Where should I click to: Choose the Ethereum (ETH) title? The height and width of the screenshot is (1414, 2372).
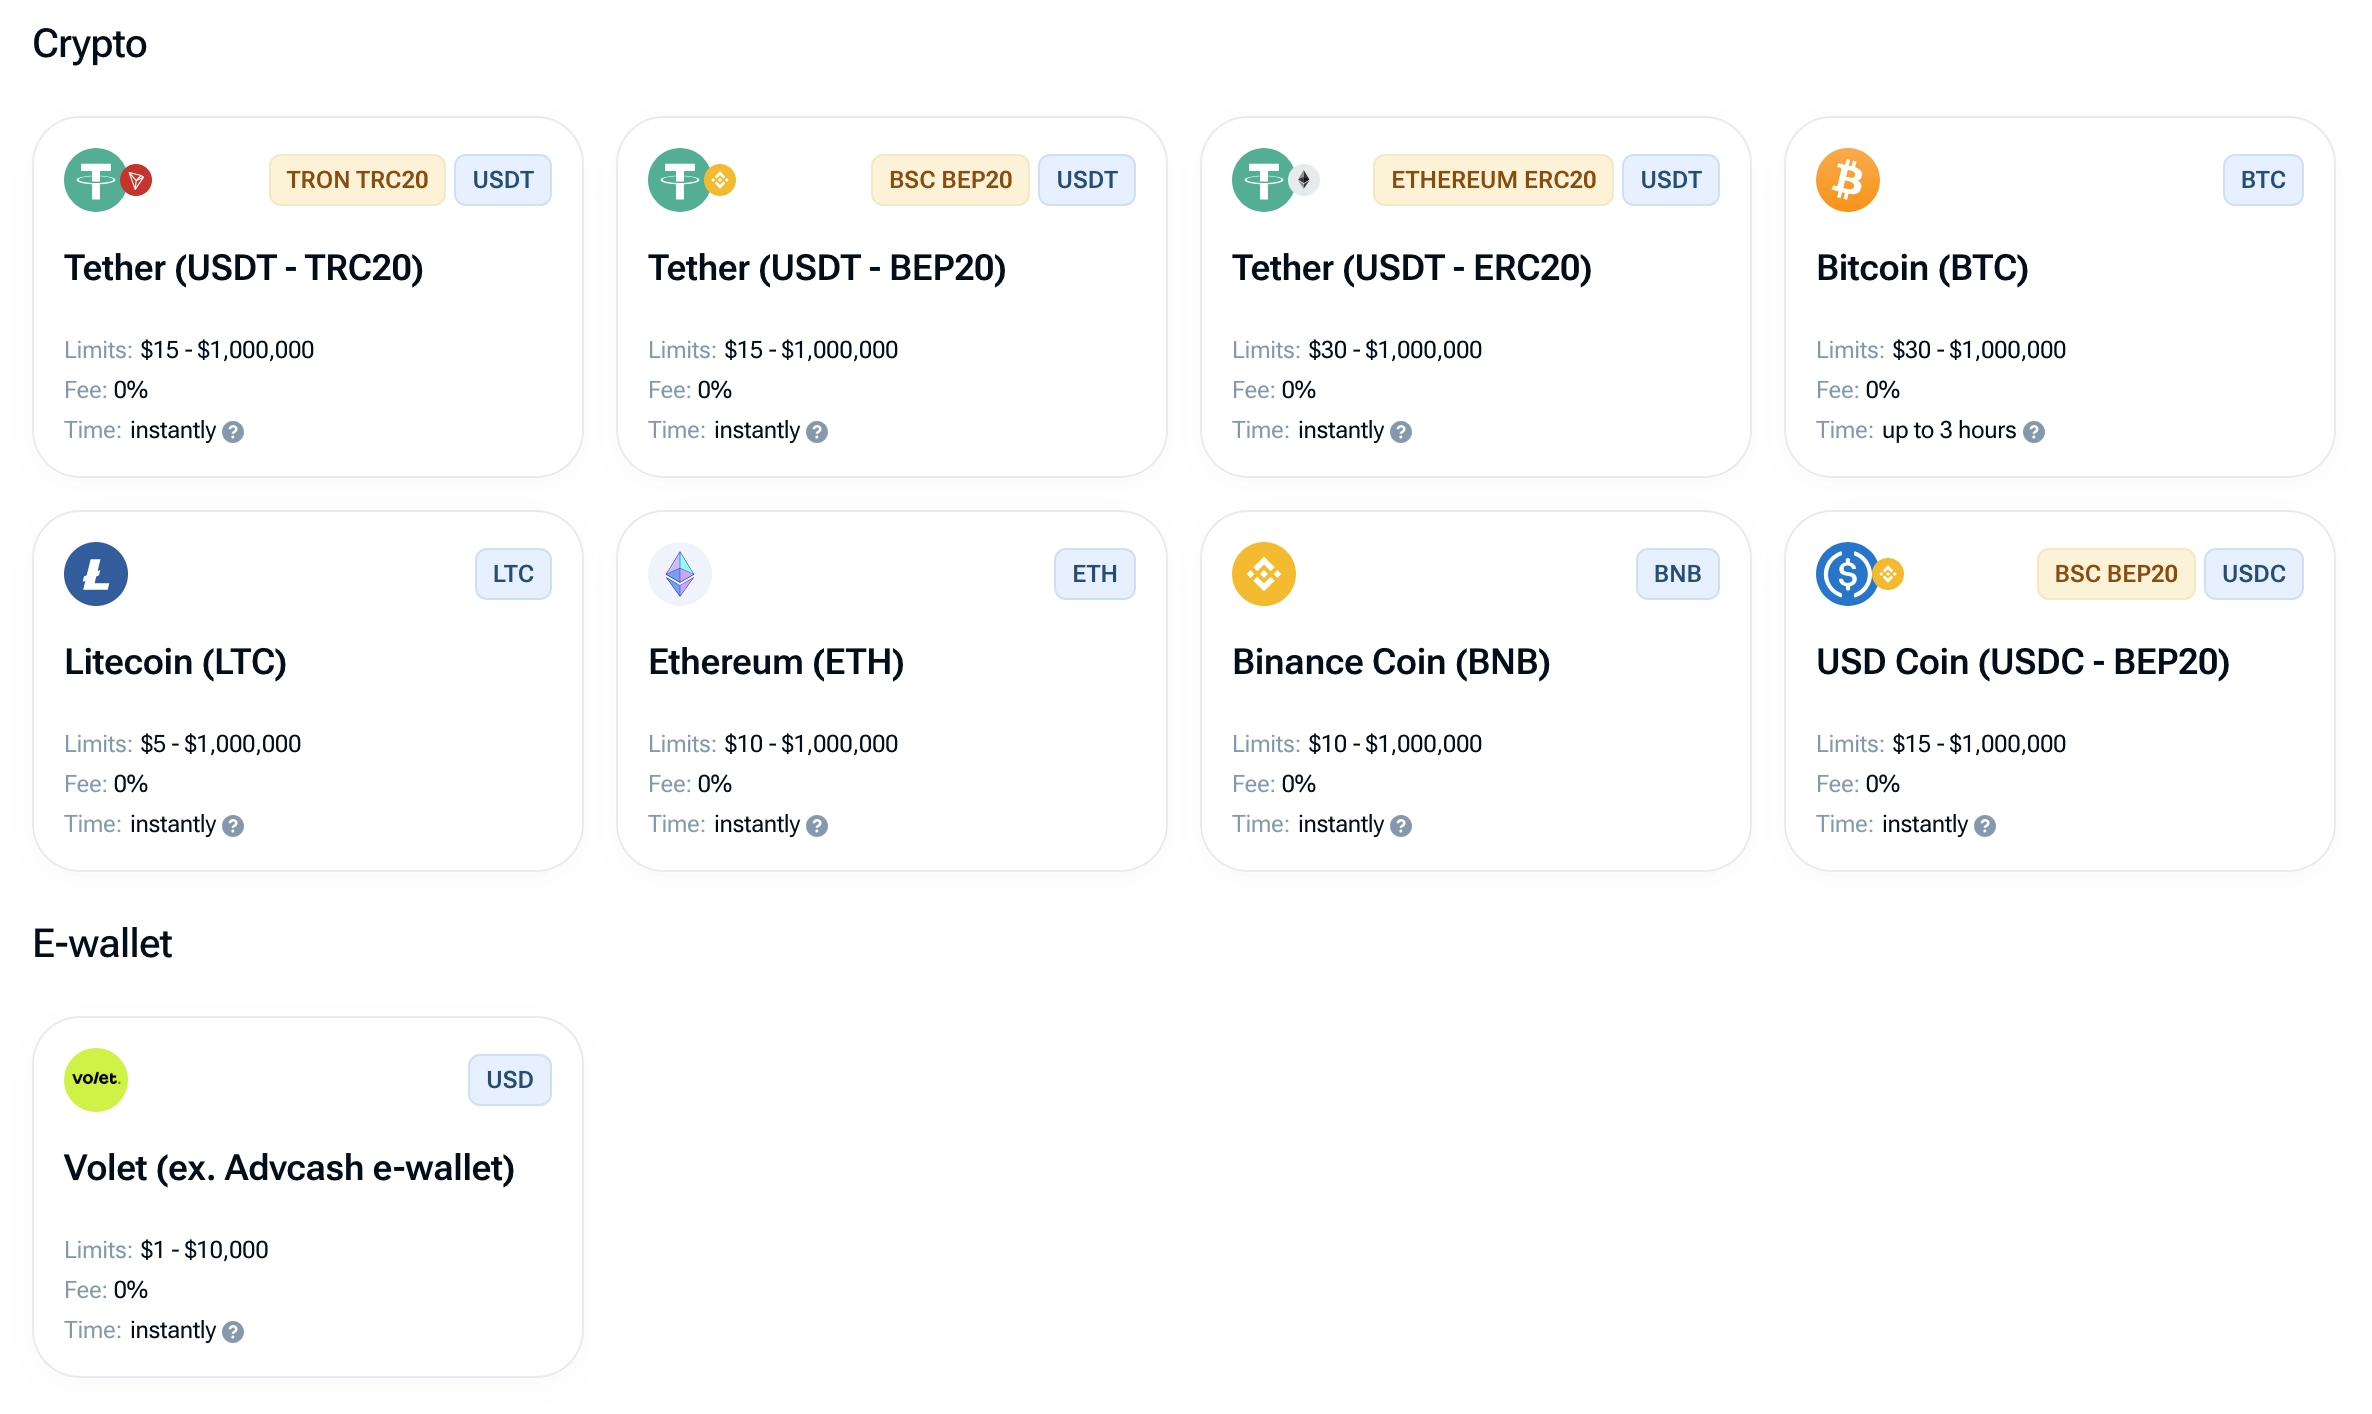click(776, 662)
